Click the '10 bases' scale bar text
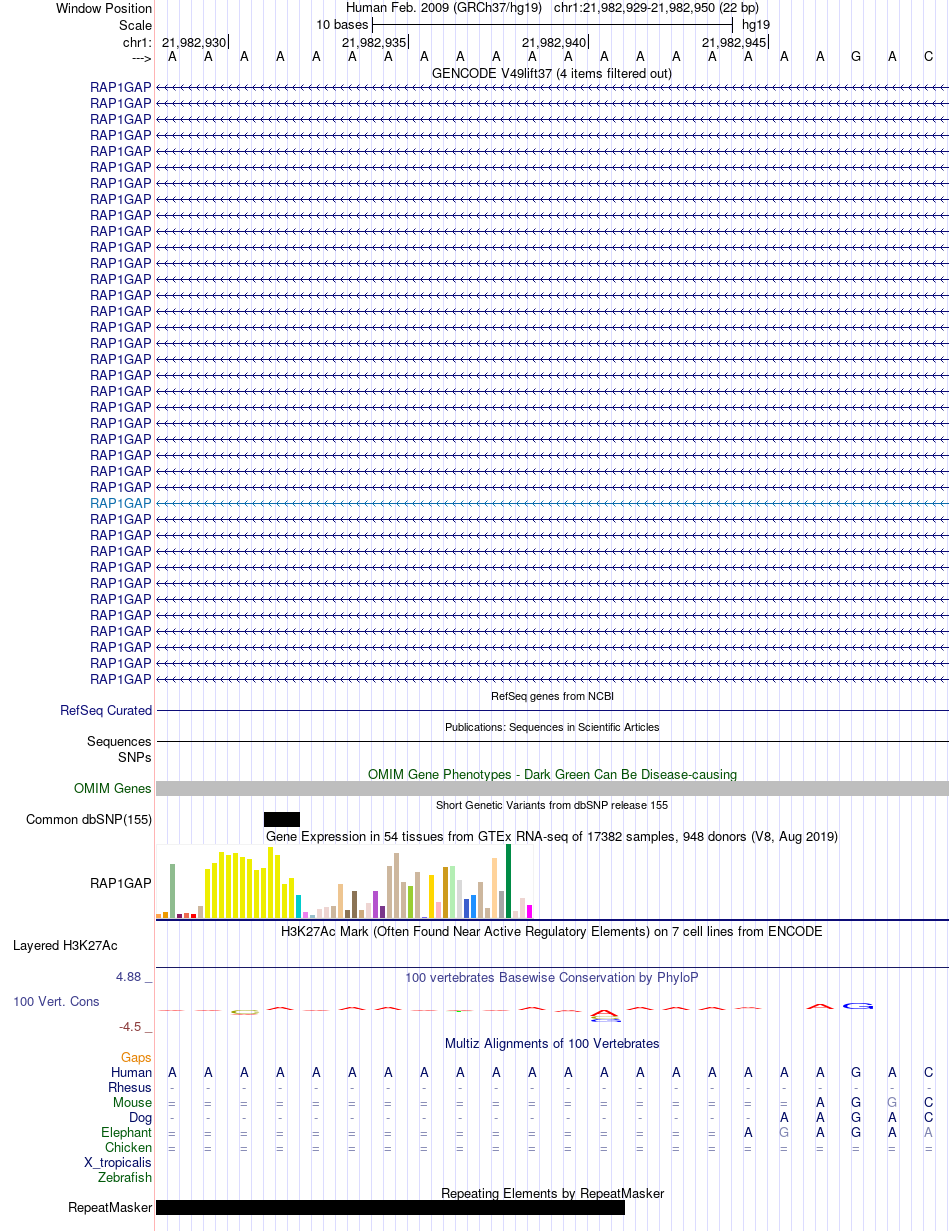The height and width of the screenshot is (1231, 950). click(x=342, y=24)
